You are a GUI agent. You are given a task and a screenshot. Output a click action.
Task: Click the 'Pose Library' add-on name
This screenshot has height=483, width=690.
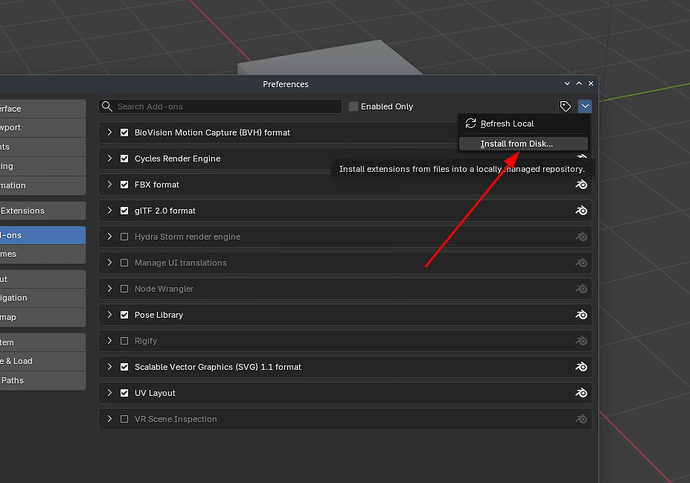(x=159, y=315)
